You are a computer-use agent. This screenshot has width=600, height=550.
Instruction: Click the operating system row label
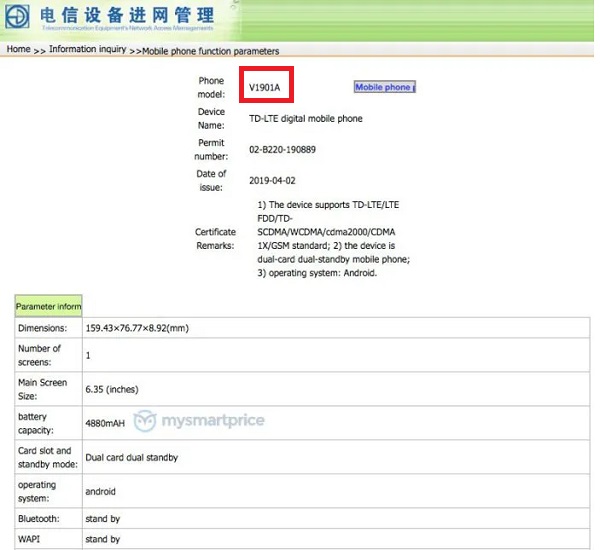coord(37,491)
